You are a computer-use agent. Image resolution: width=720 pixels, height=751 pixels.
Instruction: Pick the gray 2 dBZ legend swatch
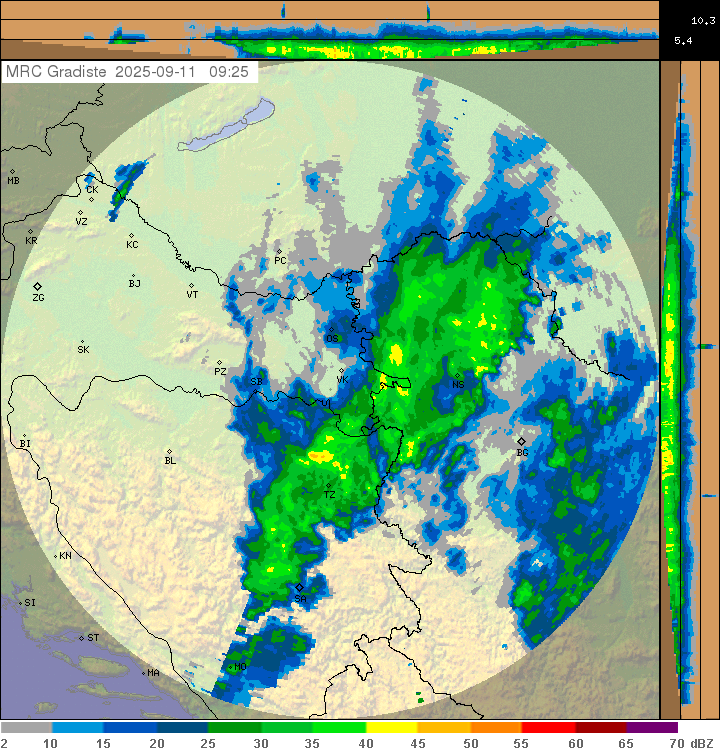click(x=27, y=728)
